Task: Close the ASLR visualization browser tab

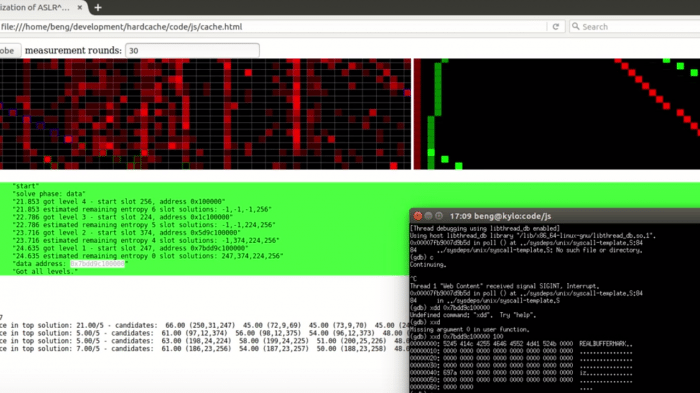Action: click(80, 8)
